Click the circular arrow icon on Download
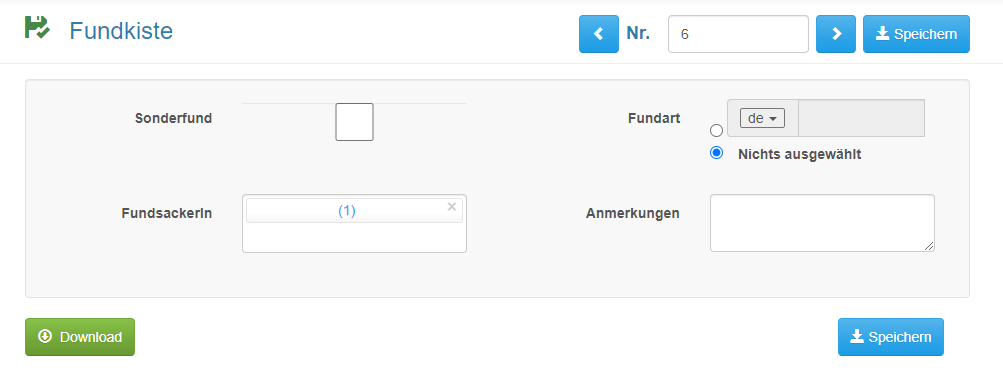The image size is (1003, 392). [x=45, y=336]
